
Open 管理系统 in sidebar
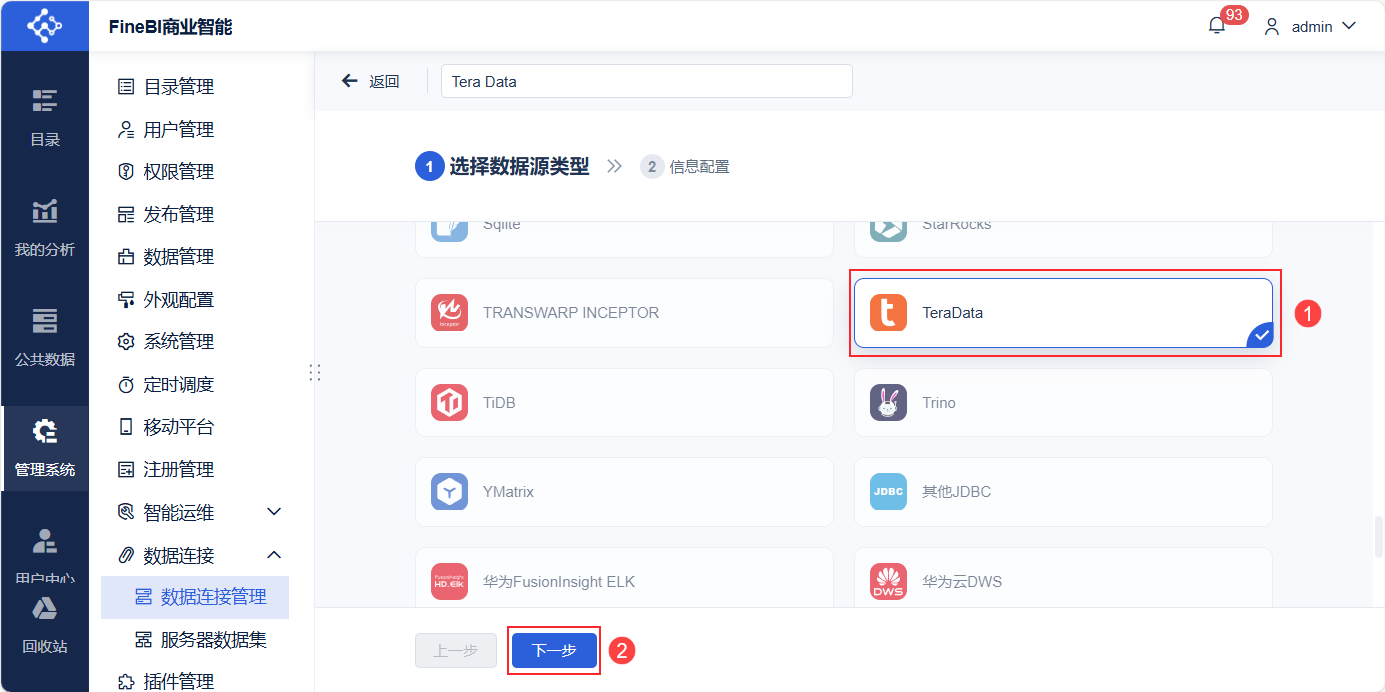pyautogui.click(x=44, y=448)
